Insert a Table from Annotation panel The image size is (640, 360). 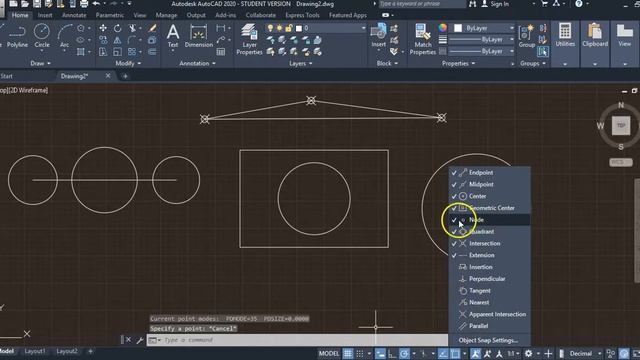tap(221, 52)
